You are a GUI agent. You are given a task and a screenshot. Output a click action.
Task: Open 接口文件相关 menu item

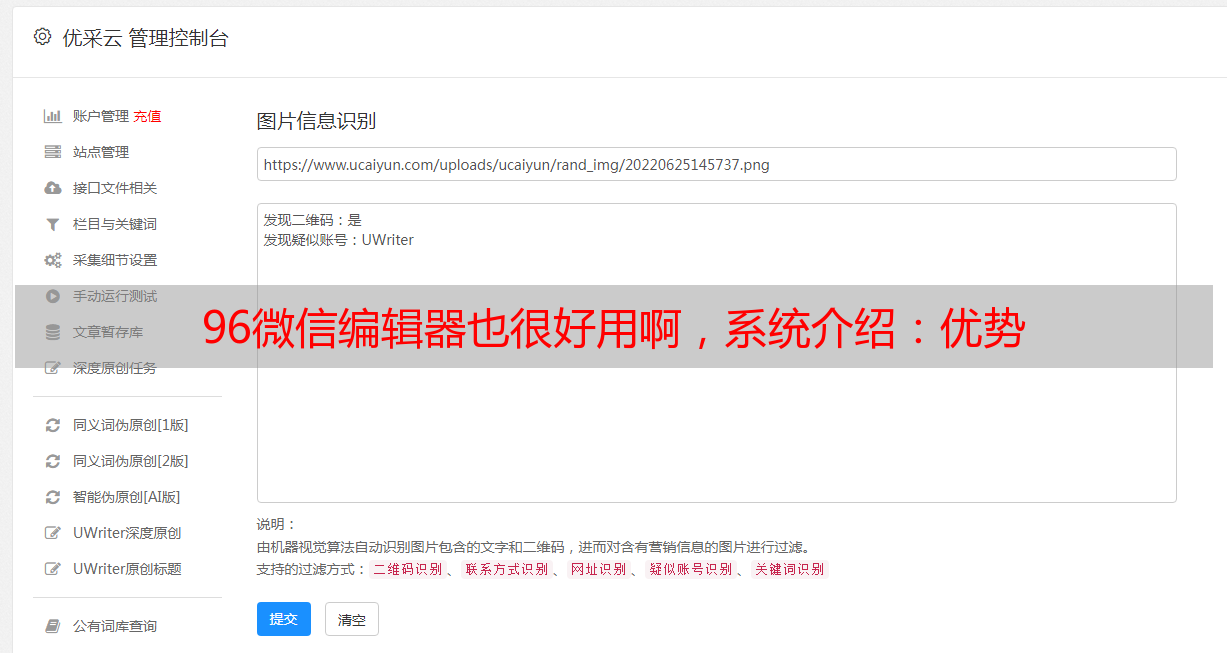(115, 188)
